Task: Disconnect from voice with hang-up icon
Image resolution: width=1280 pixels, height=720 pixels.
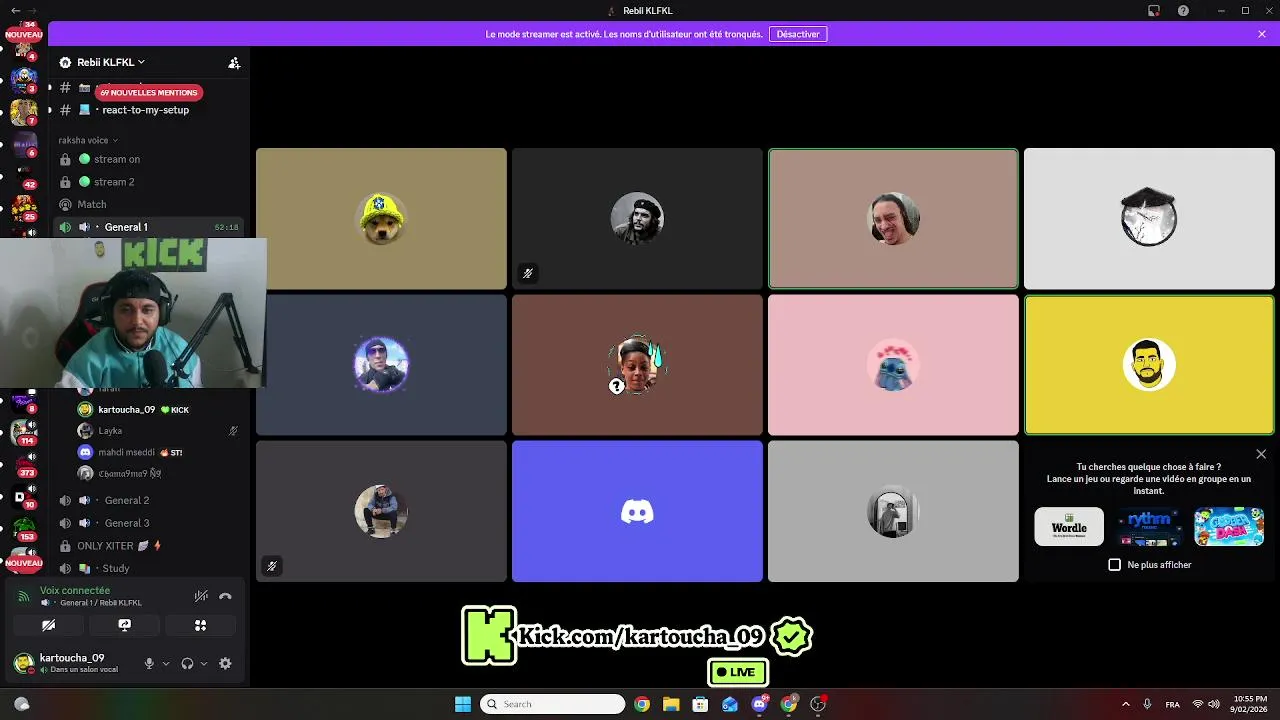Action: coord(226,596)
